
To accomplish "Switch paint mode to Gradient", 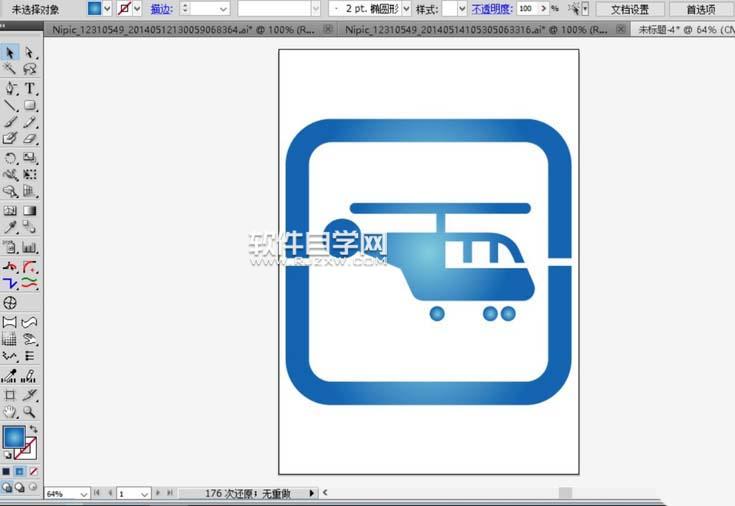I will (20, 471).
